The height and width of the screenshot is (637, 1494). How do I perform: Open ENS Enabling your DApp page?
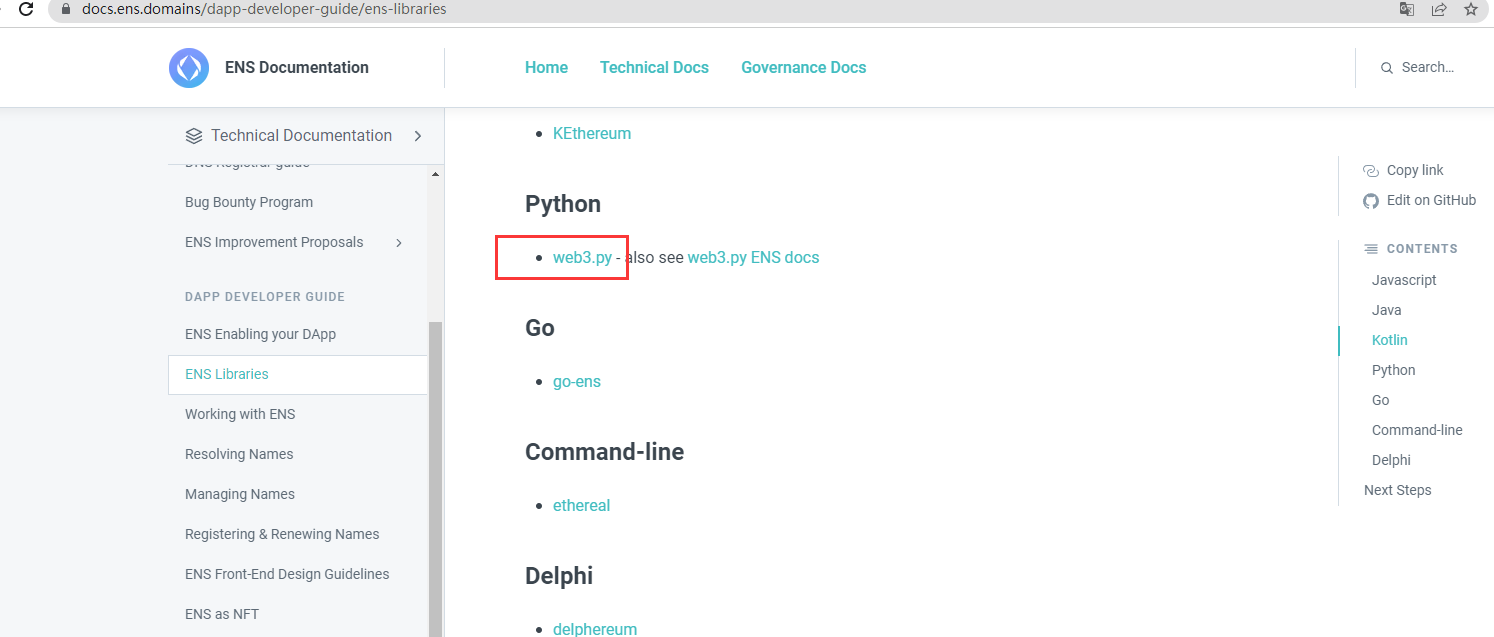tap(260, 334)
